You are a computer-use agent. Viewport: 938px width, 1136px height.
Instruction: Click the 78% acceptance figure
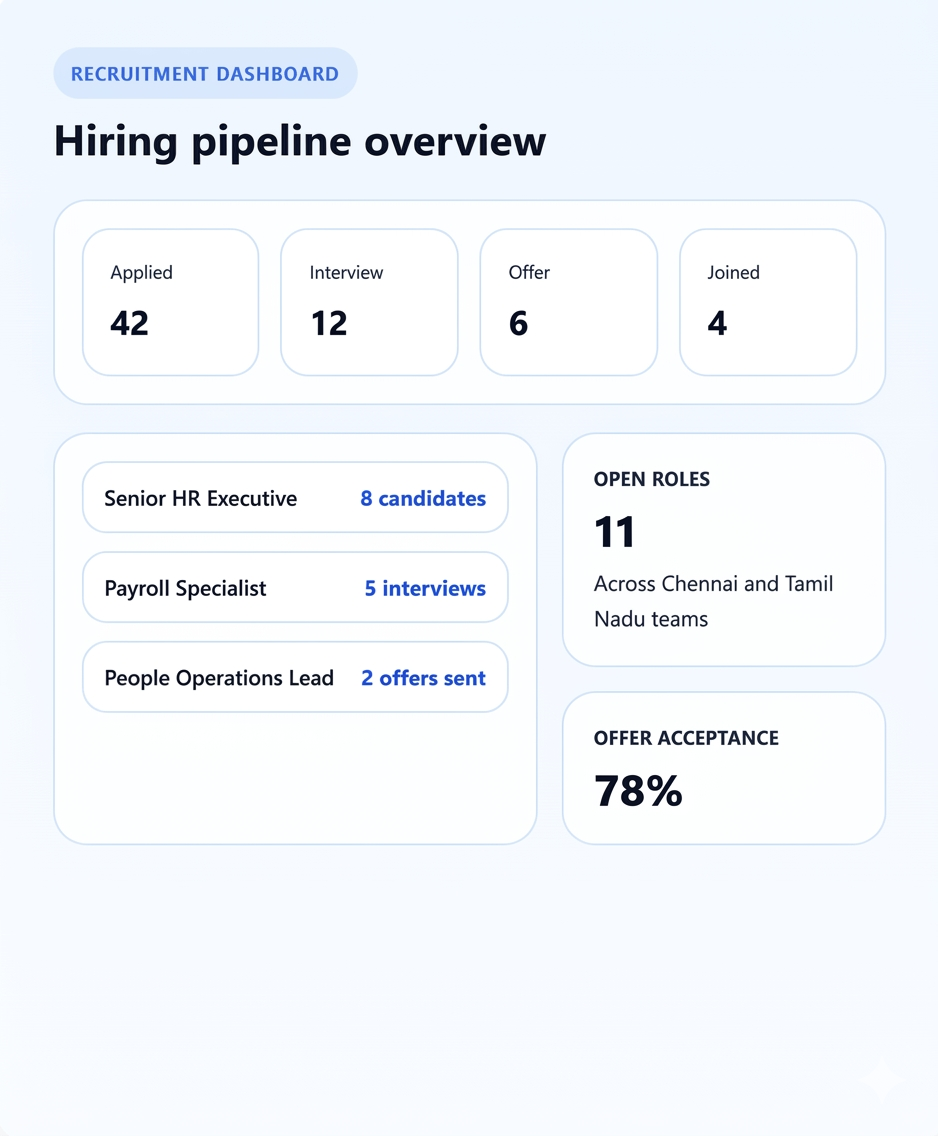pyautogui.click(x=638, y=790)
